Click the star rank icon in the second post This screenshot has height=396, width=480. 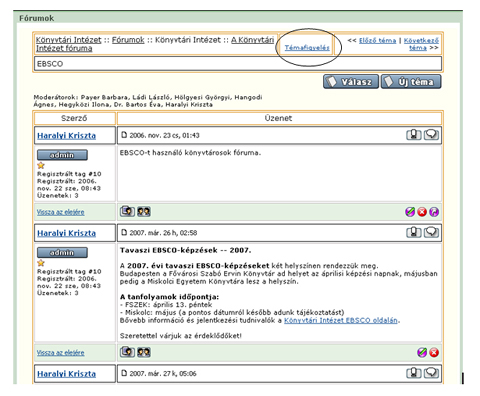click(x=41, y=263)
